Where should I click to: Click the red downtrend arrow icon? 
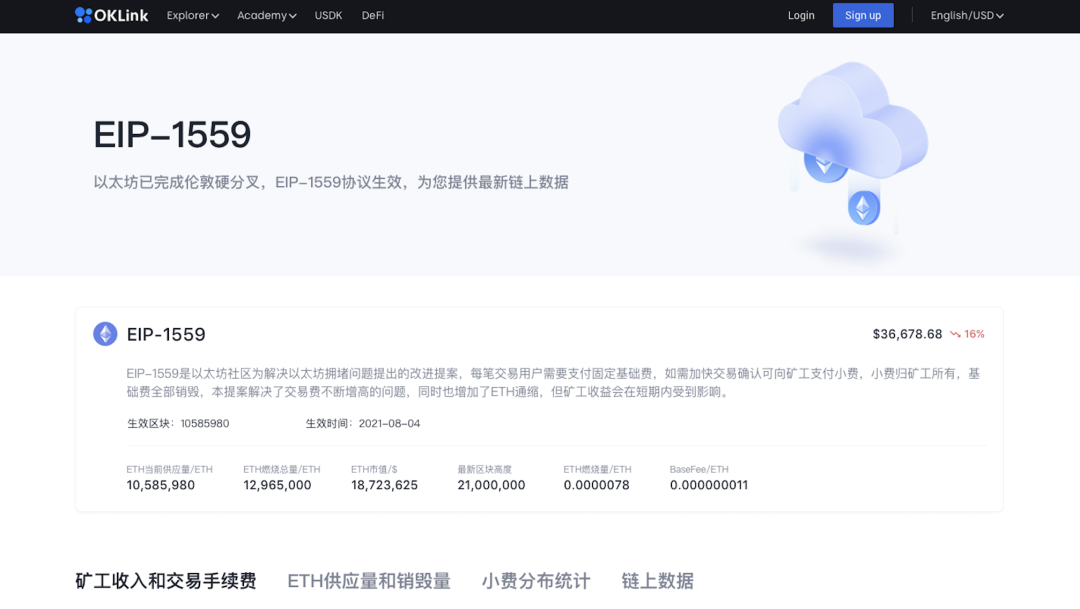point(955,334)
